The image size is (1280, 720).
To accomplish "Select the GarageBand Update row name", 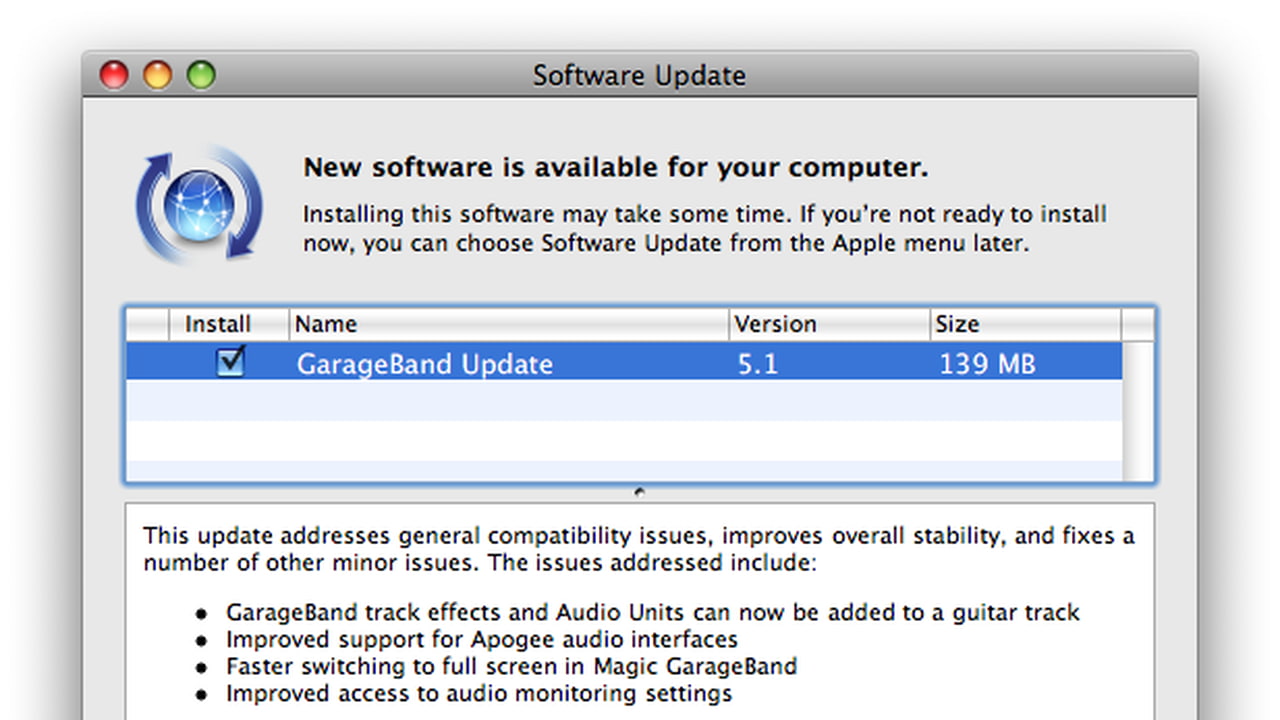I will tap(424, 363).
